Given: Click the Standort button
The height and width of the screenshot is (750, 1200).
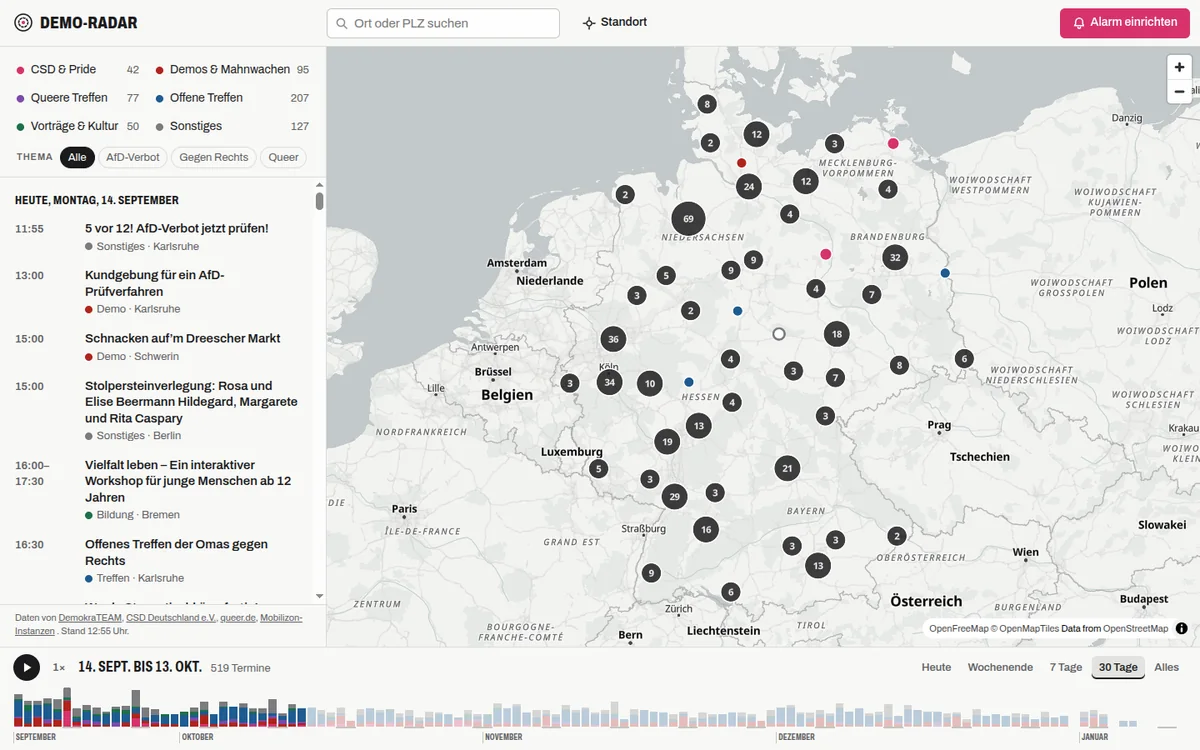Looking at the screenshot, I should tap(615, 23).
